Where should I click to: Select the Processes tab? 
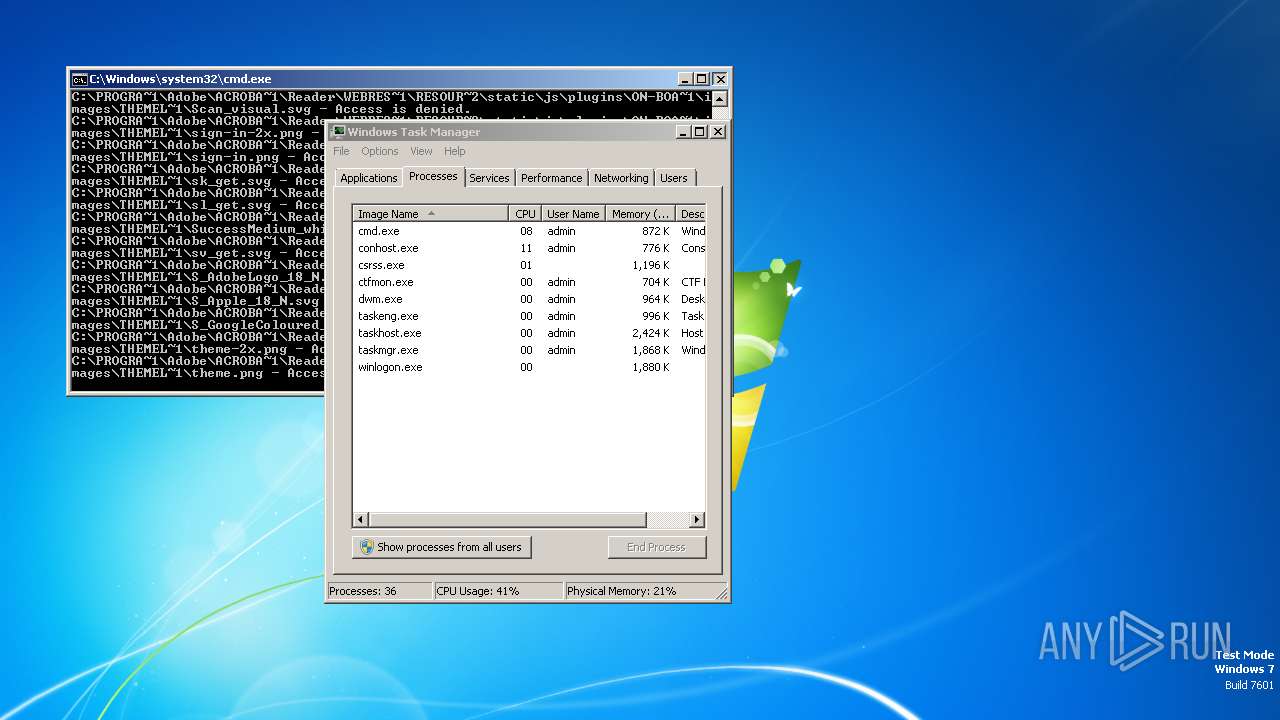click(433, 176)
